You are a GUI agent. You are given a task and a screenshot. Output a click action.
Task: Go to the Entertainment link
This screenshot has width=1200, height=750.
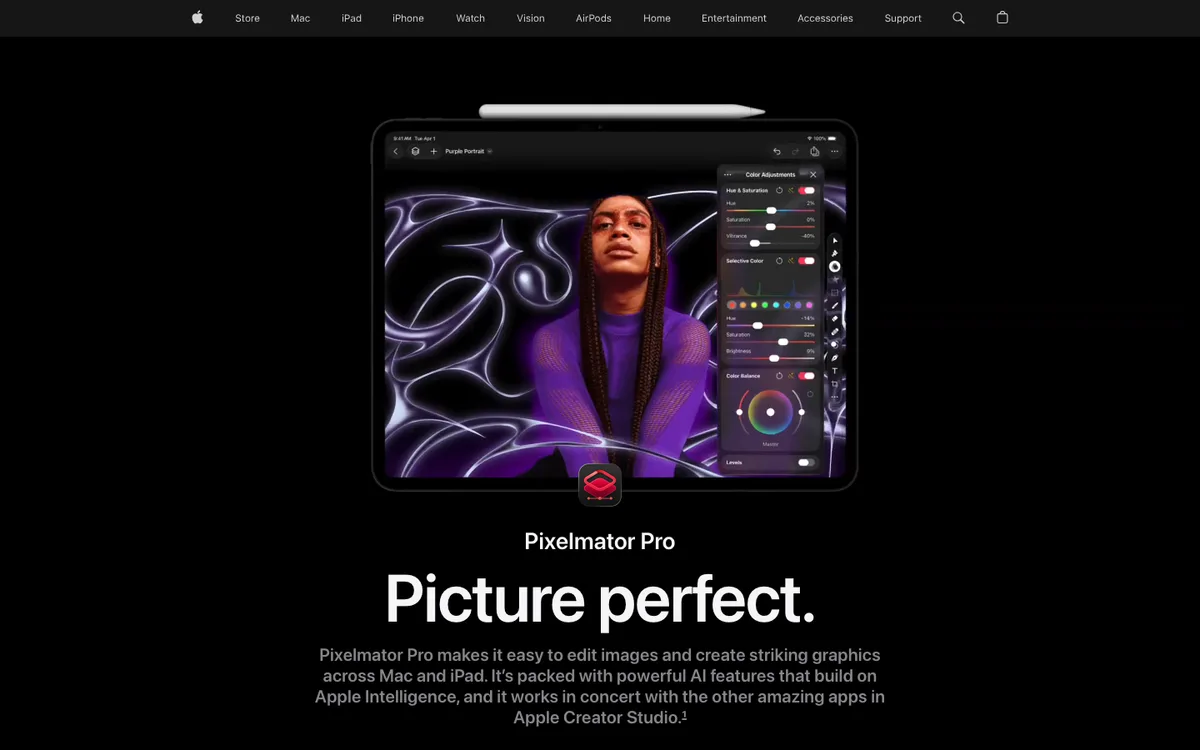point(734,18)
